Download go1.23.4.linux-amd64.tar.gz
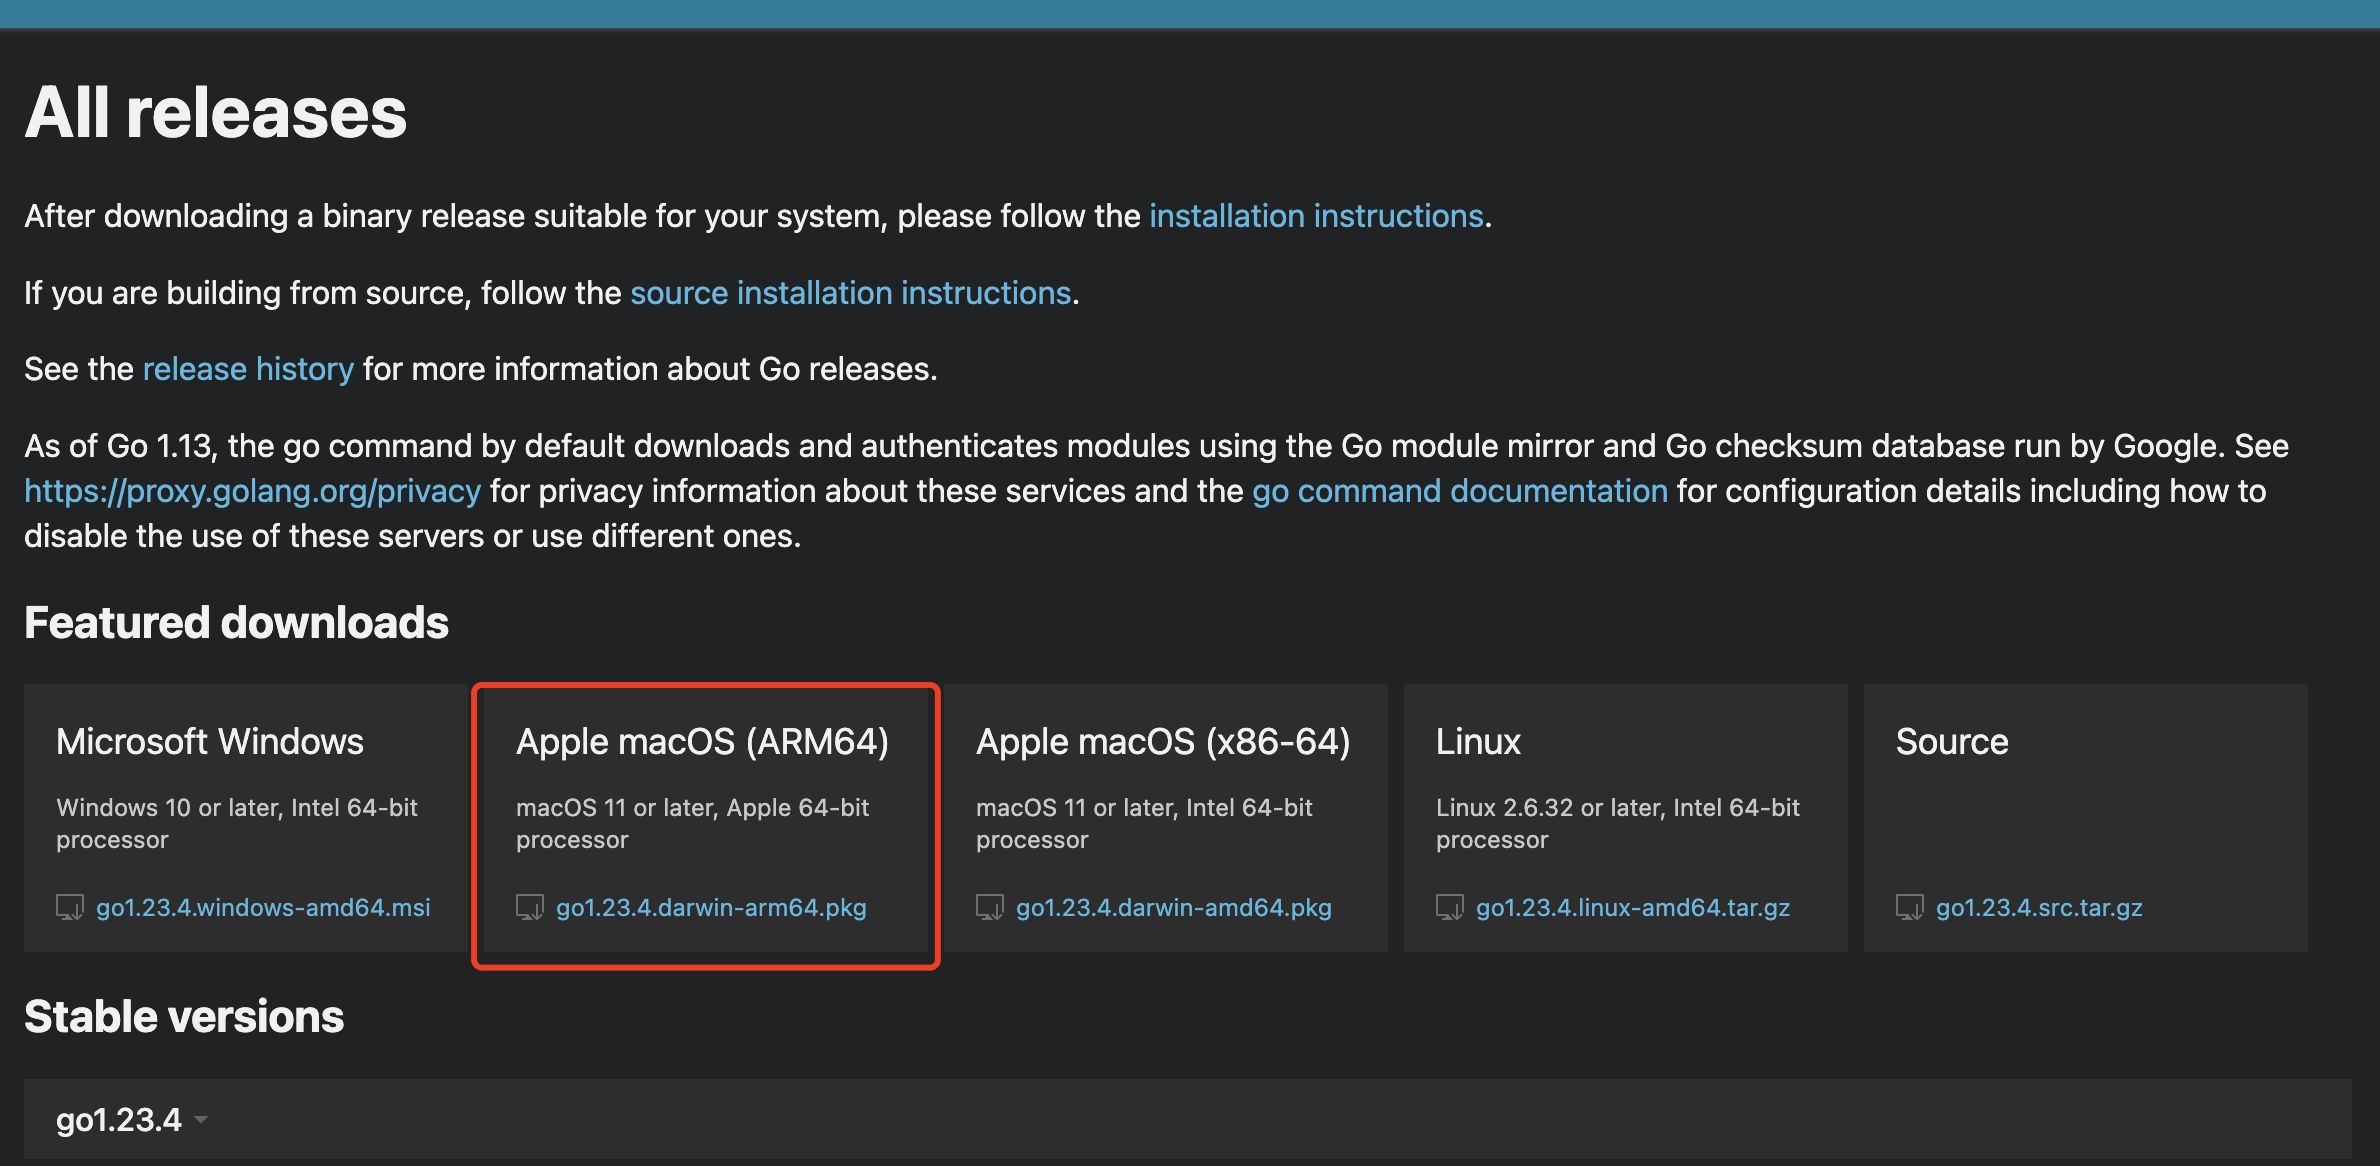The width and height of the screenshot is (2380, 1166). click(x=1633, y=907)
